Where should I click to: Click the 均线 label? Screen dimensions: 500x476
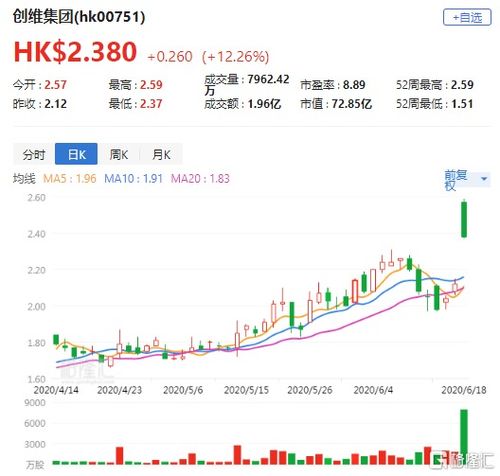tap(24, 179)
